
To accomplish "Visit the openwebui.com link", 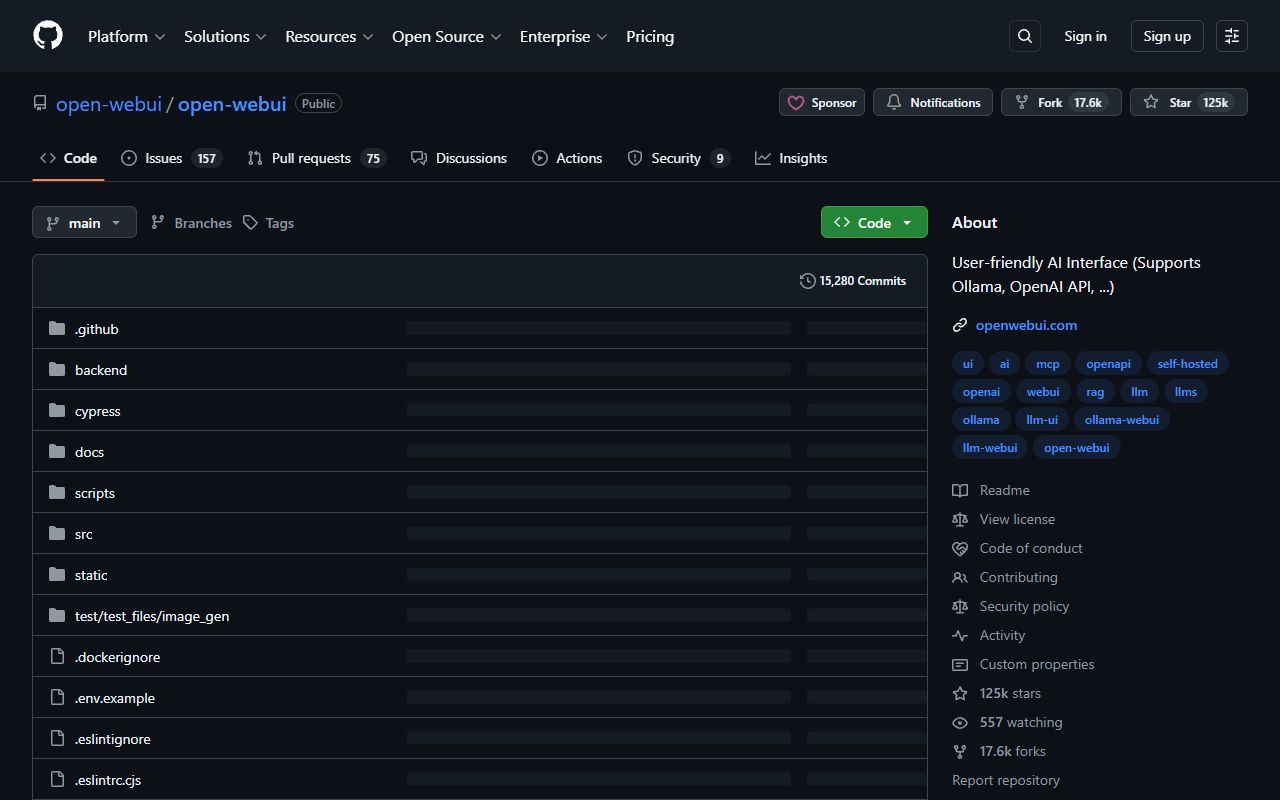I will pyautogui.click(x=1026, y=325).
